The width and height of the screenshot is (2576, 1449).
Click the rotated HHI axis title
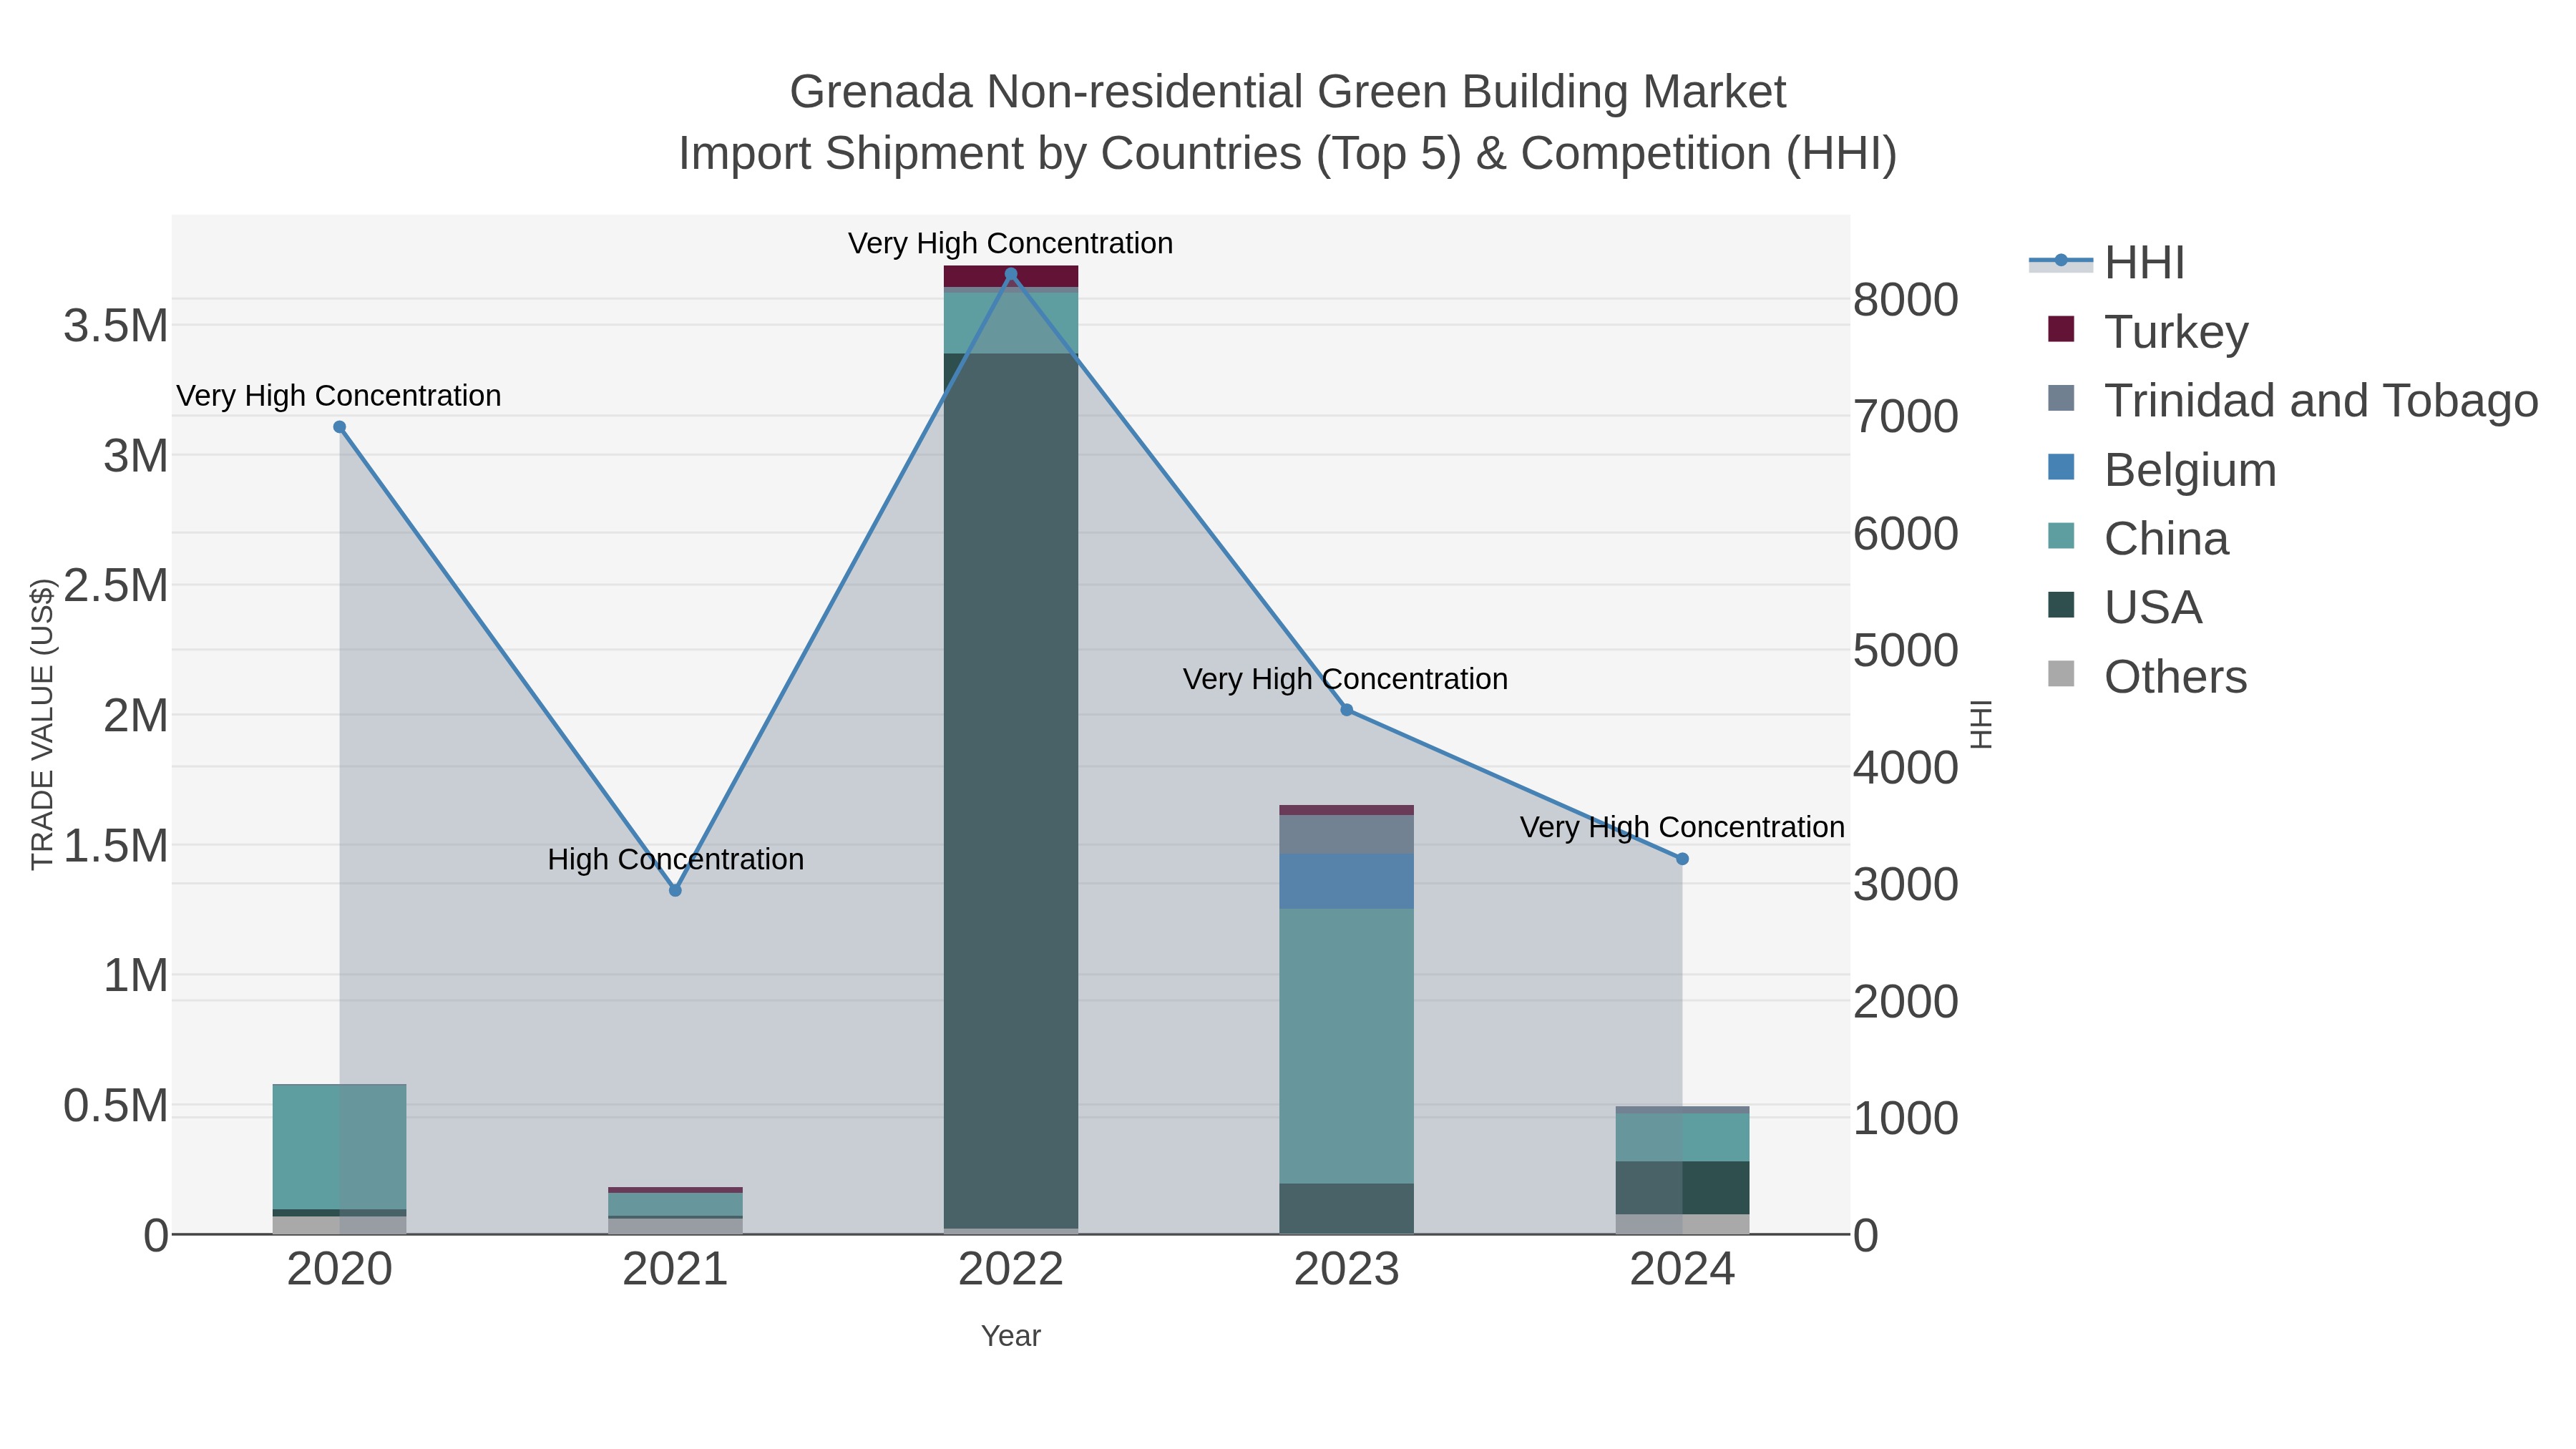point(1981,724)
